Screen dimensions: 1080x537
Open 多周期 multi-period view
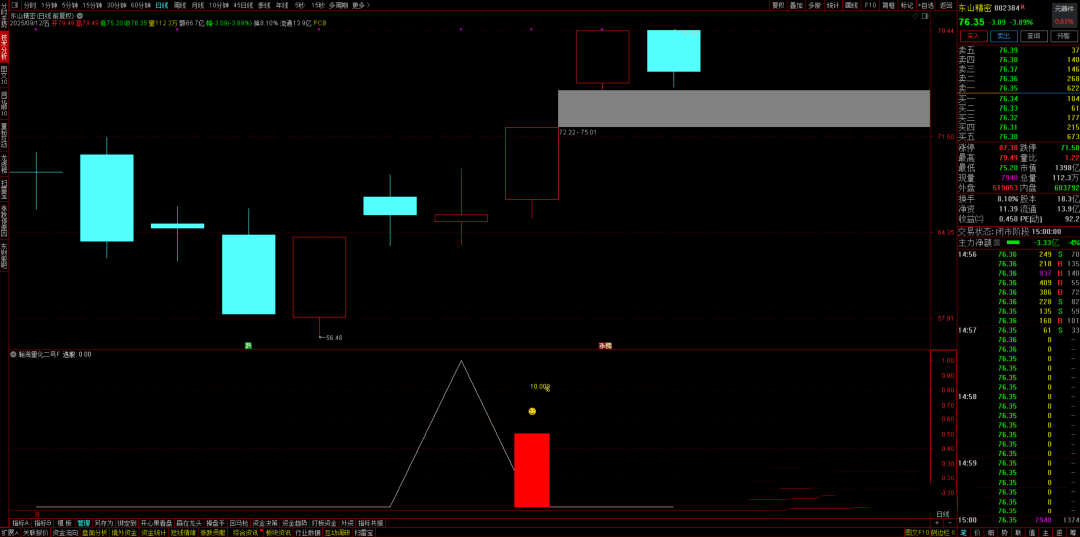pos(338,5)
